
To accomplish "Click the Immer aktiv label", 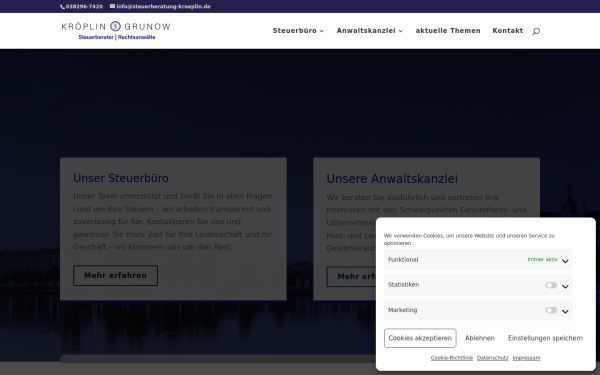I will [542, 259].
